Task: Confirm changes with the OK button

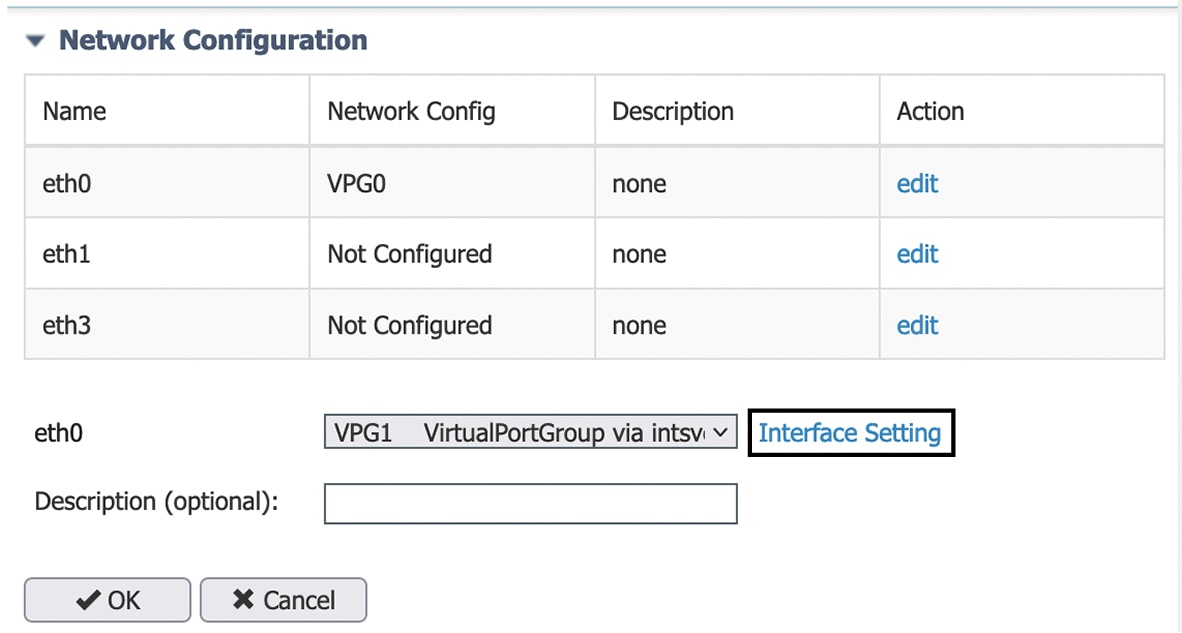Action: coord(107,600)
